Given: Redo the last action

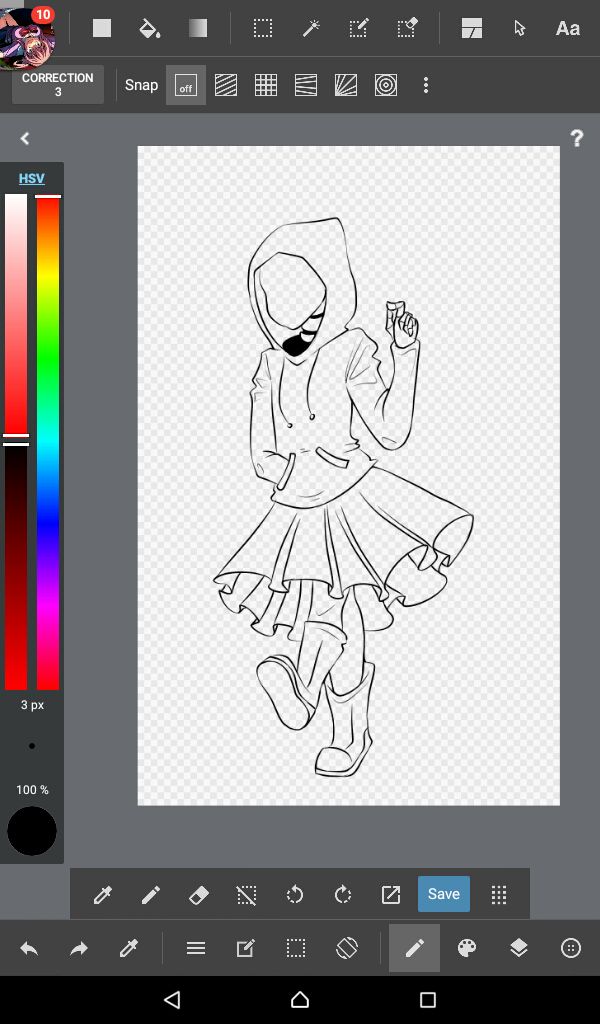Looking at the screenshot, I should (x=79, y=948).
